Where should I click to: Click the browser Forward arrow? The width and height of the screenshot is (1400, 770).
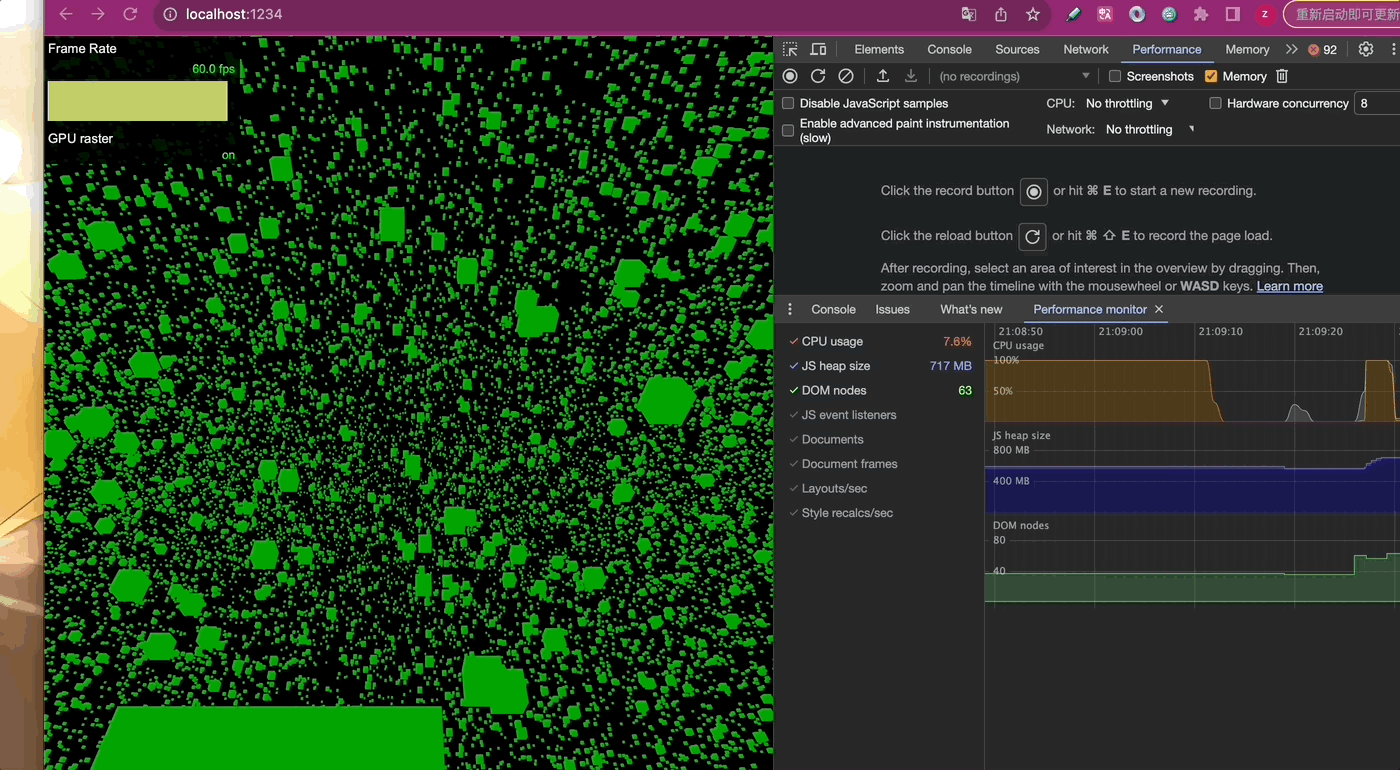[x=98, y=14]
